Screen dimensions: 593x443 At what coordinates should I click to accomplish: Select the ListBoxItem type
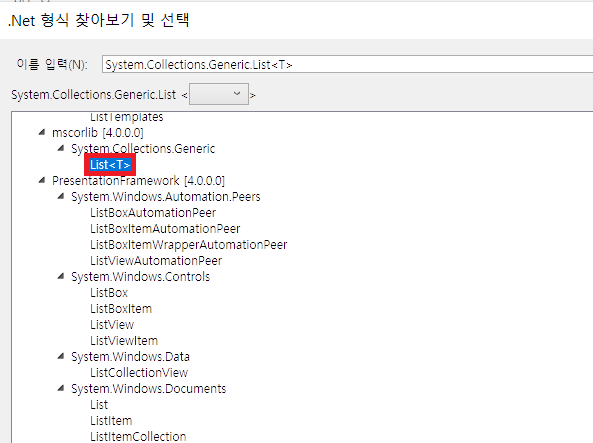[x=121, y=309]
